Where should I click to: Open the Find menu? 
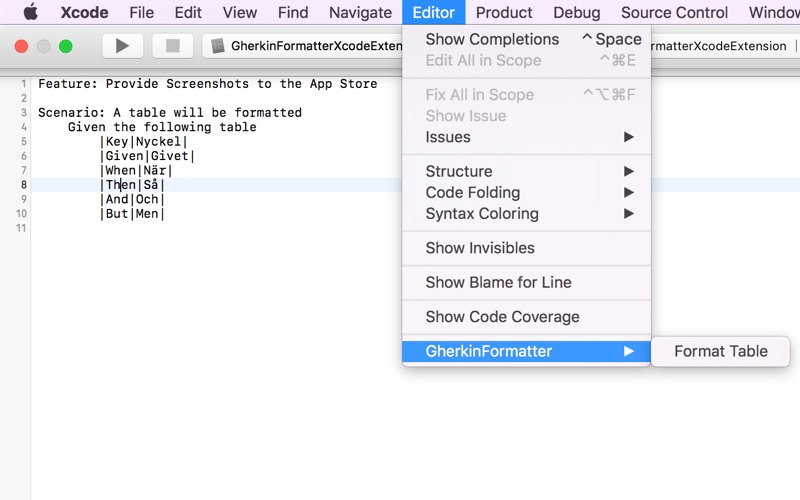point(293,12)
